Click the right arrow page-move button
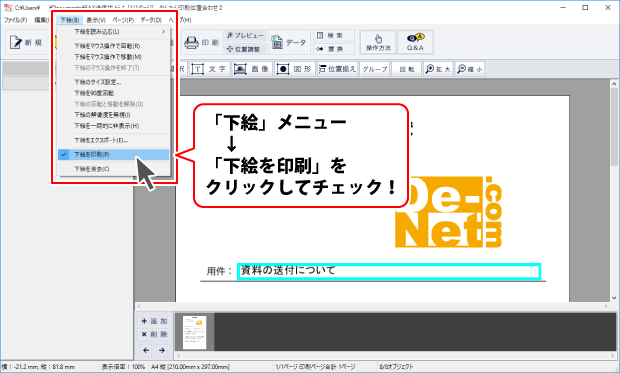Image resolution: width=620 pixels, height=373 pixels. coord(162,350)
